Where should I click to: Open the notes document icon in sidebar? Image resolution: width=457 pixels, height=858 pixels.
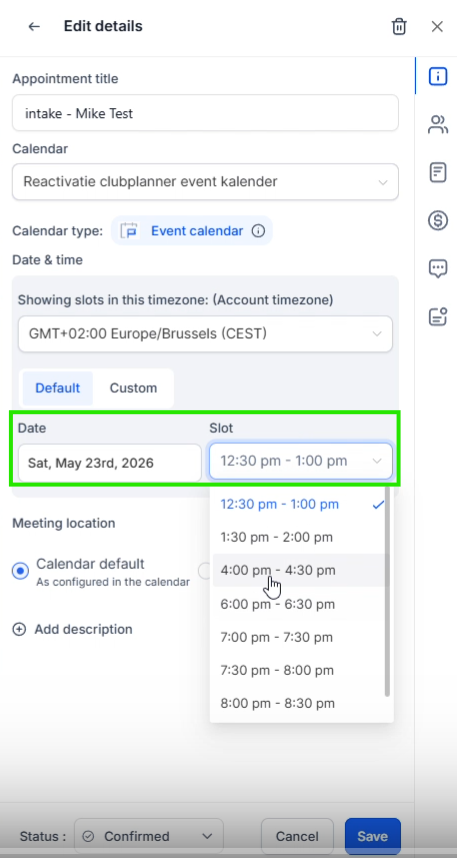pyautogui.click(x=438, y=173)
